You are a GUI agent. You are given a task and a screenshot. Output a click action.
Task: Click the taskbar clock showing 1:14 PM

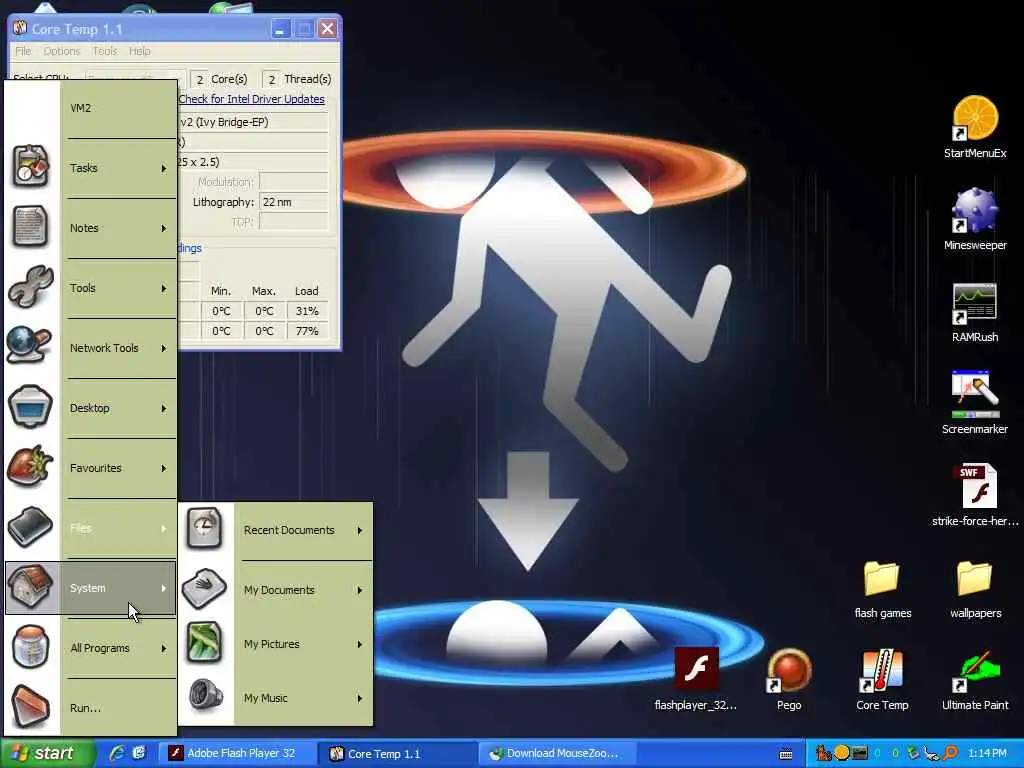pyautogui.click(x=987, y=754)
